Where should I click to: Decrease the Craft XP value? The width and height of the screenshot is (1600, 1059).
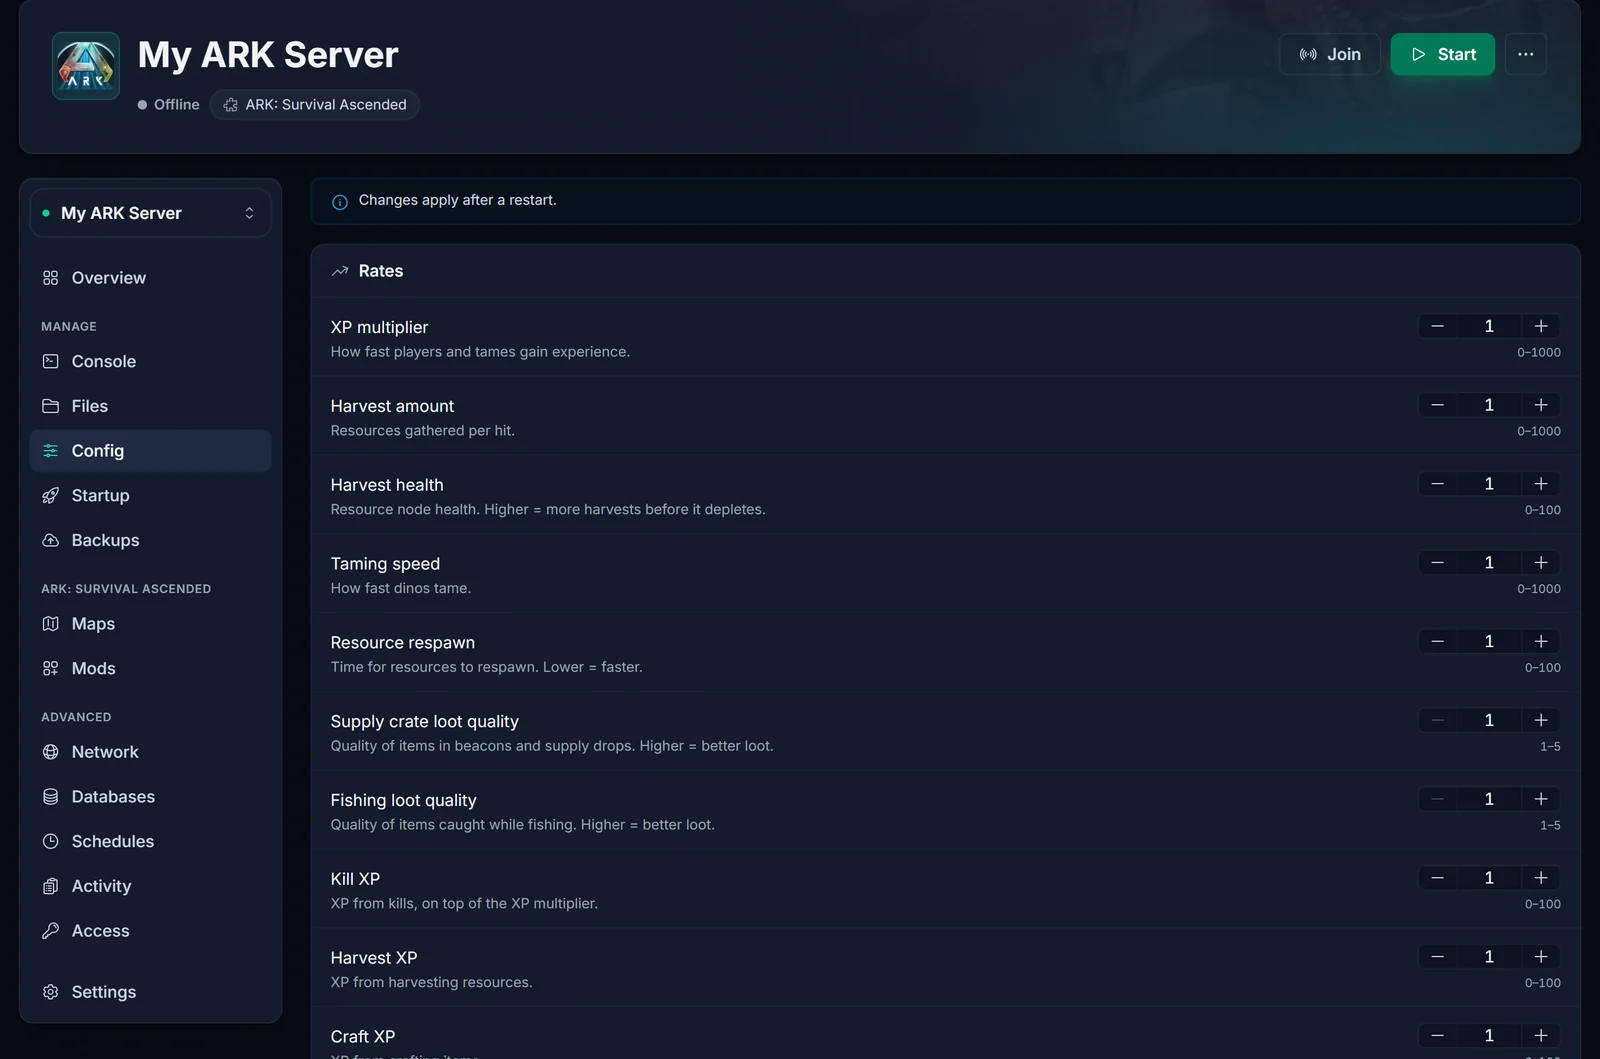1438,1036
